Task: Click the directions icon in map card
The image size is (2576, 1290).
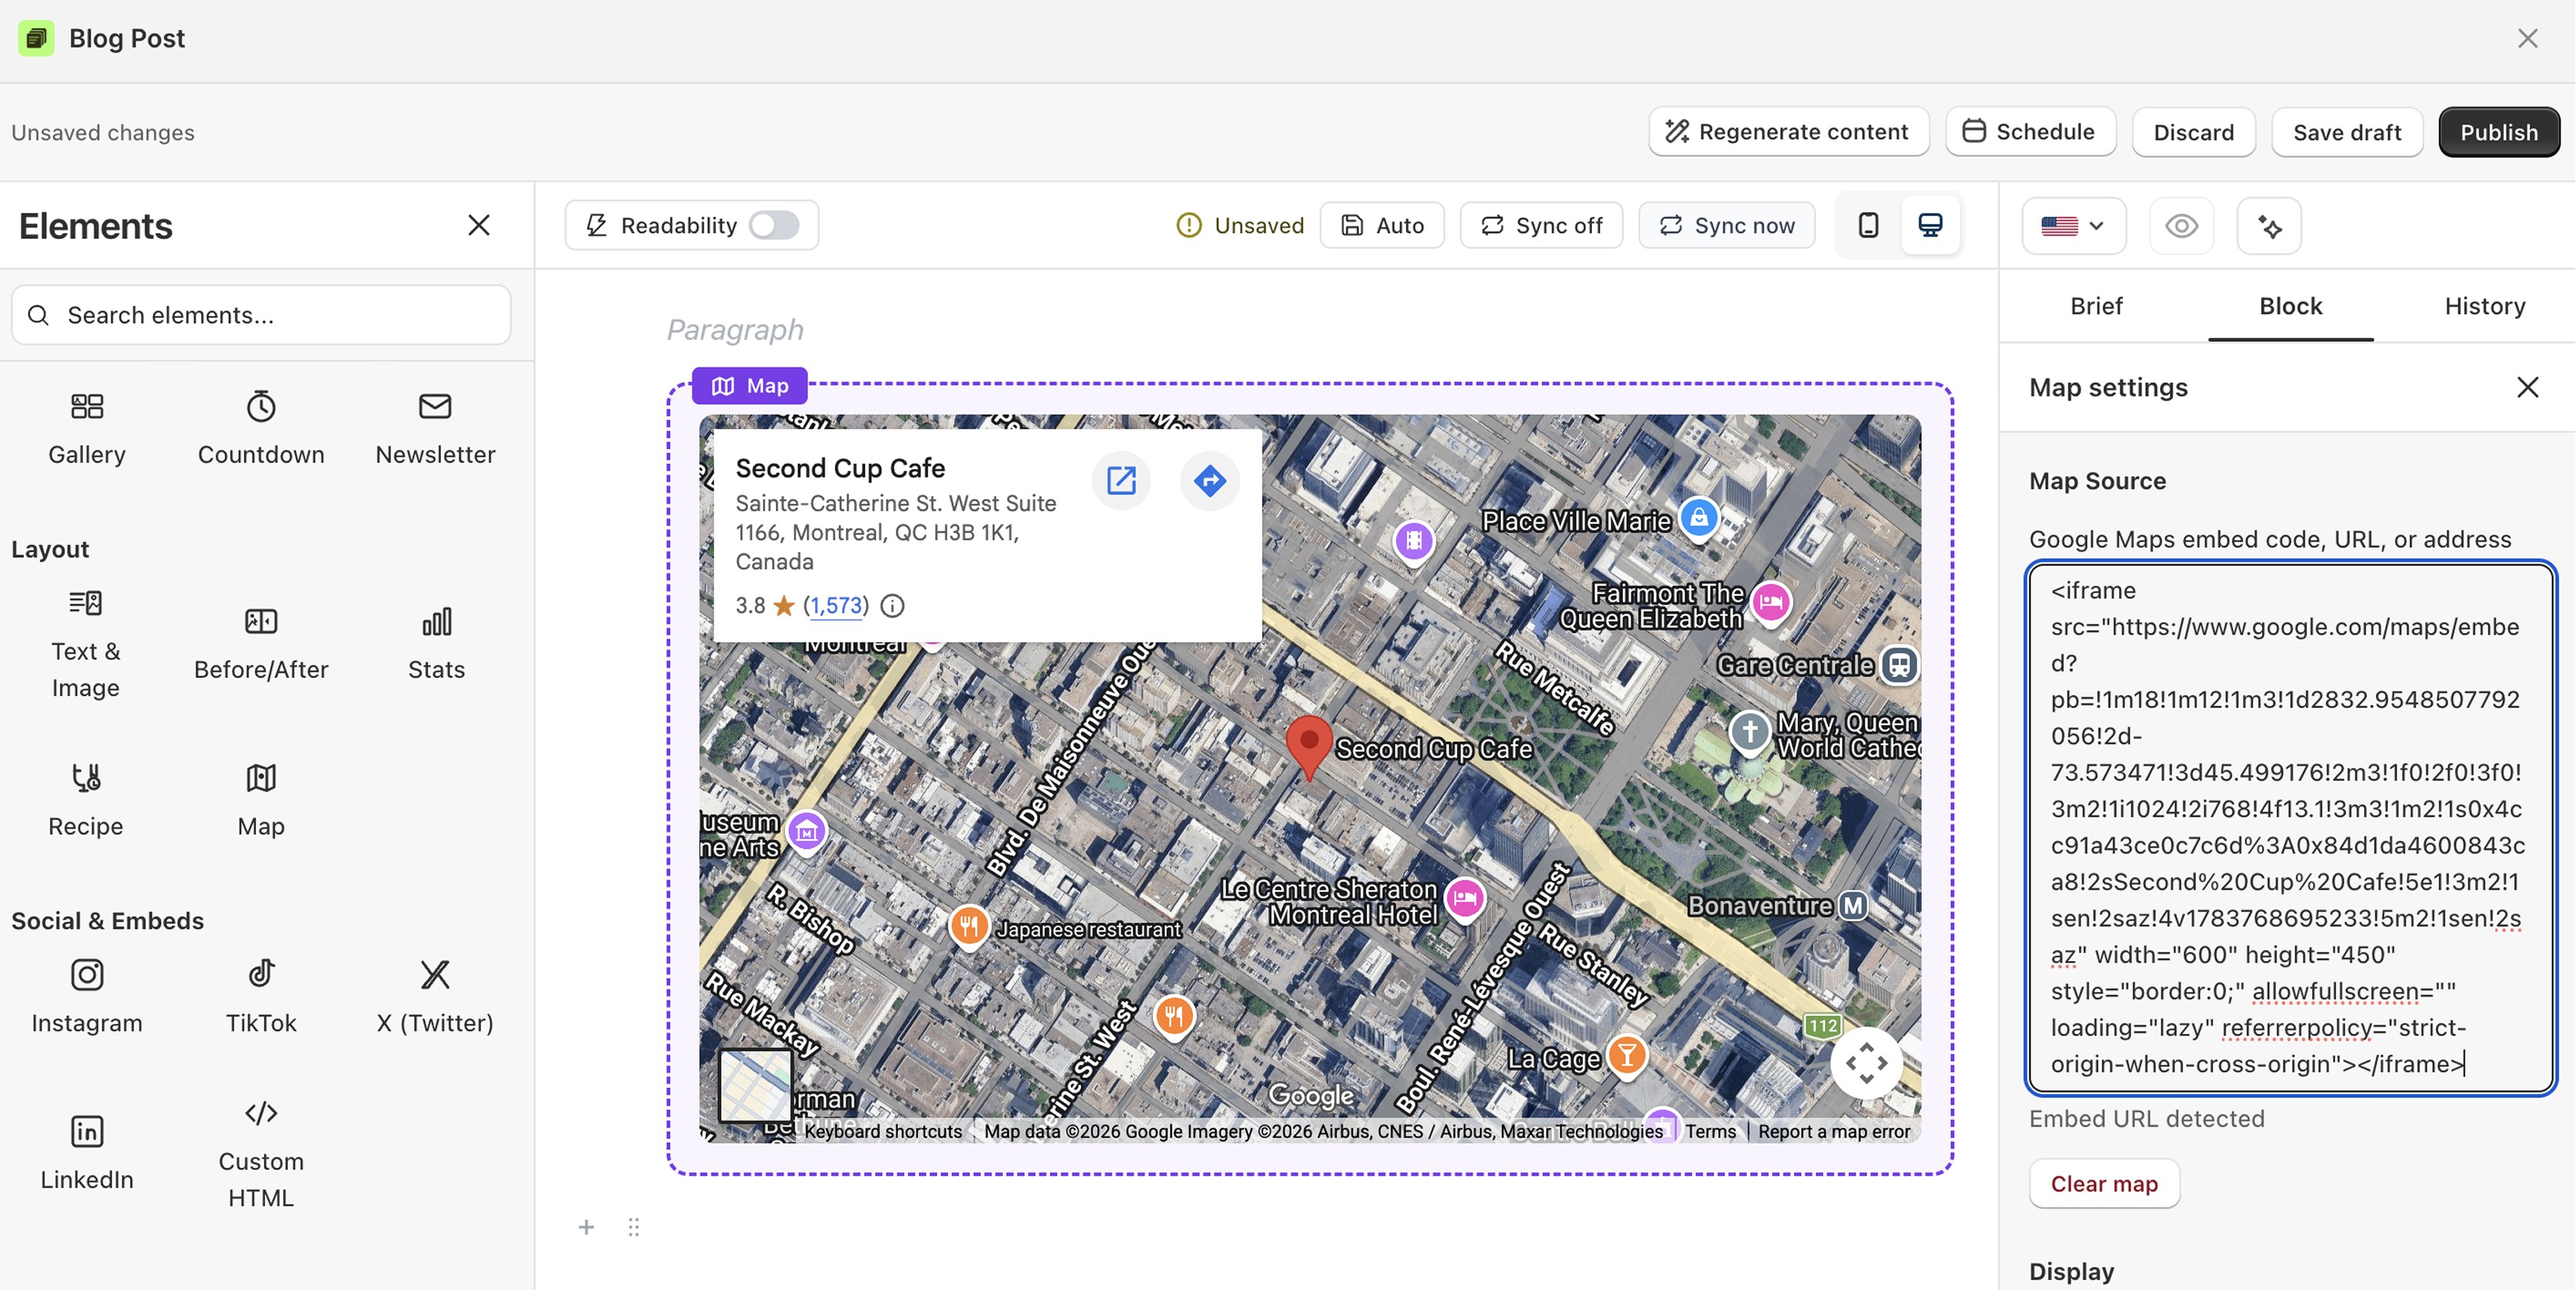Action: click(1210, 481)
